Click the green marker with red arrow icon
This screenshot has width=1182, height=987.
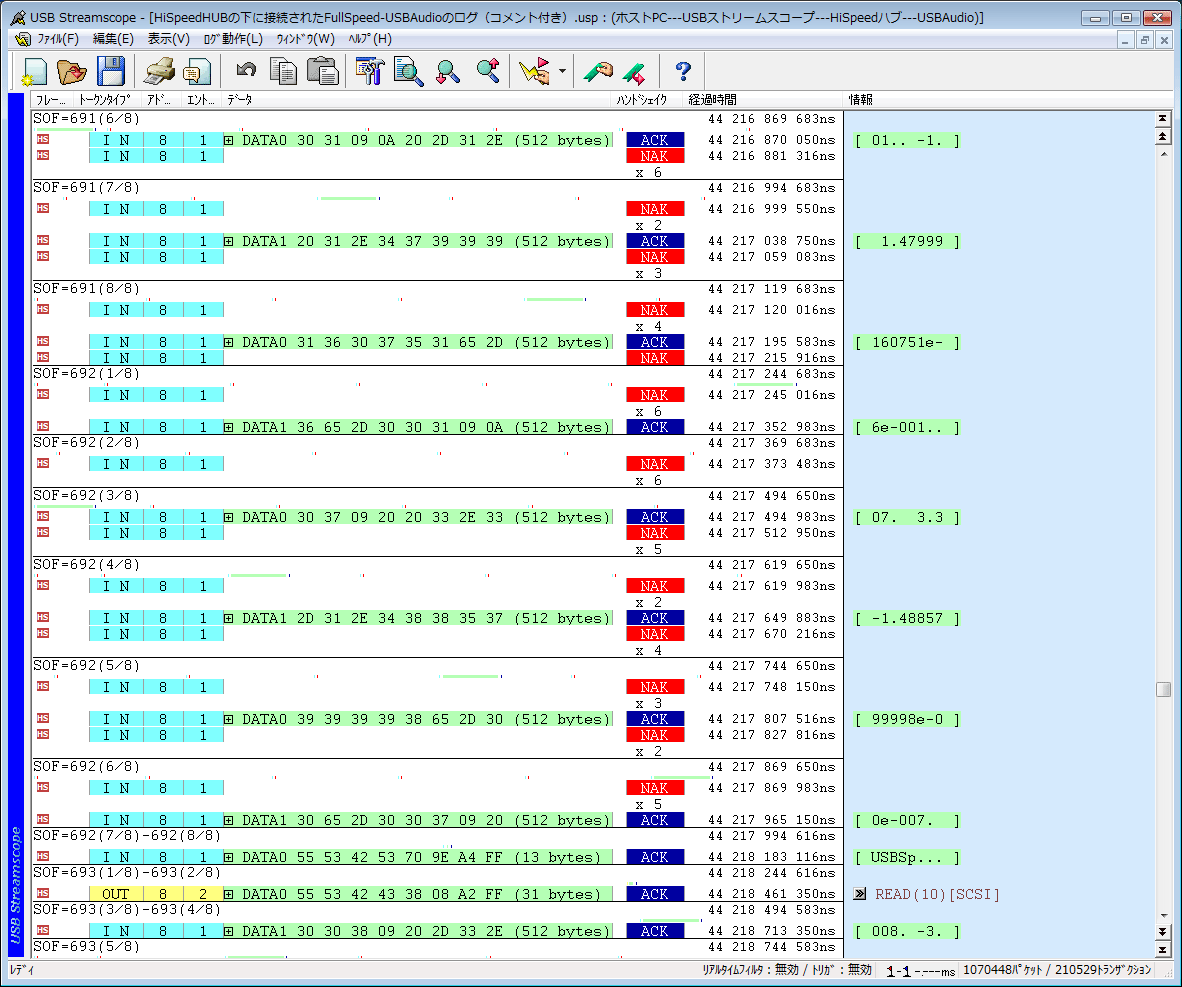click(x=635, y=72)
